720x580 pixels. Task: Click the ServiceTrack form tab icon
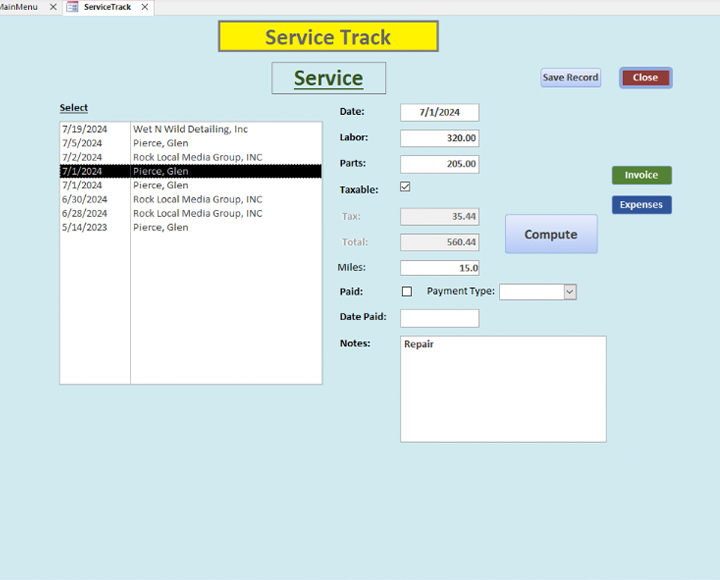pos(73,7)
